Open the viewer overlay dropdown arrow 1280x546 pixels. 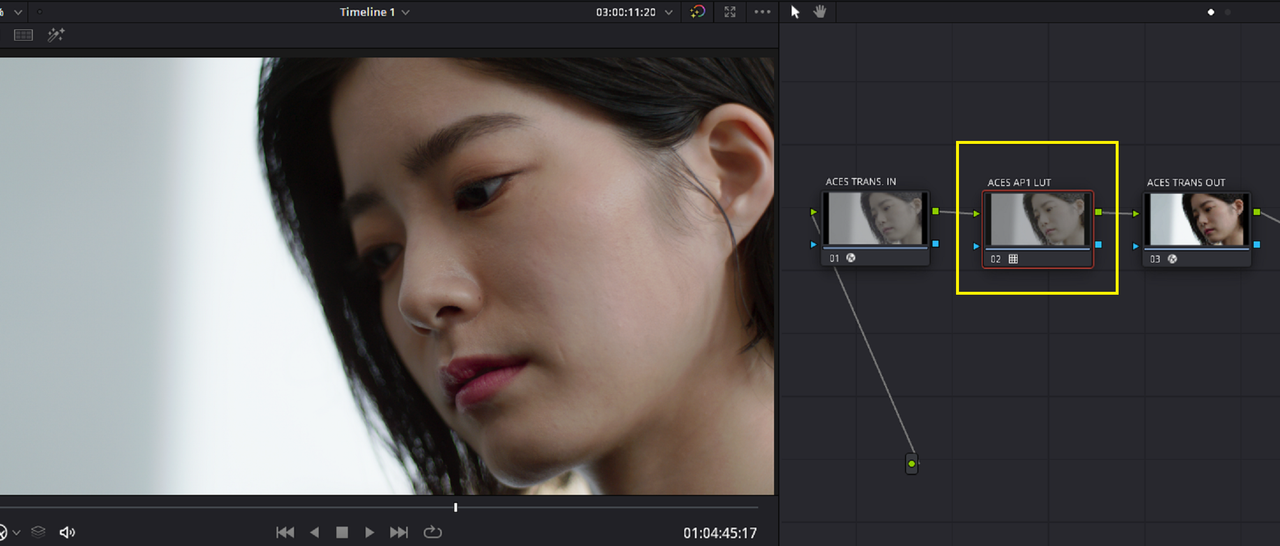tap(16, 533)
